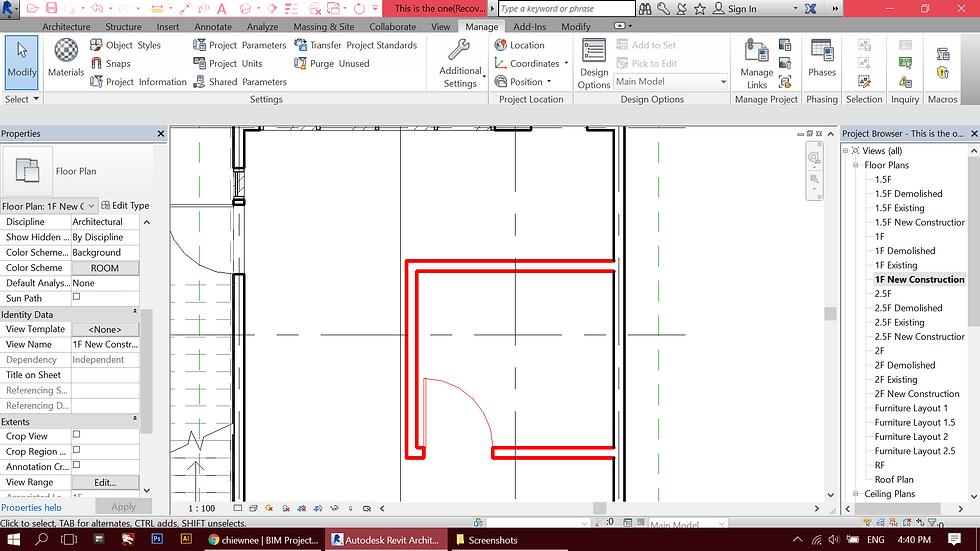This screenshot has height=551, width=980.
Task: Open the Structure ribbon tab
Action: (x=123, y=27)
